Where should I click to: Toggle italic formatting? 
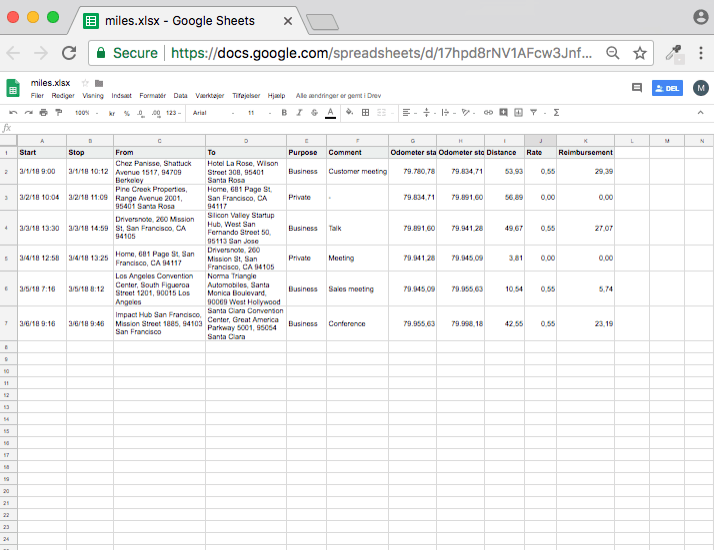pyautogui.click(x=299, y=113)
